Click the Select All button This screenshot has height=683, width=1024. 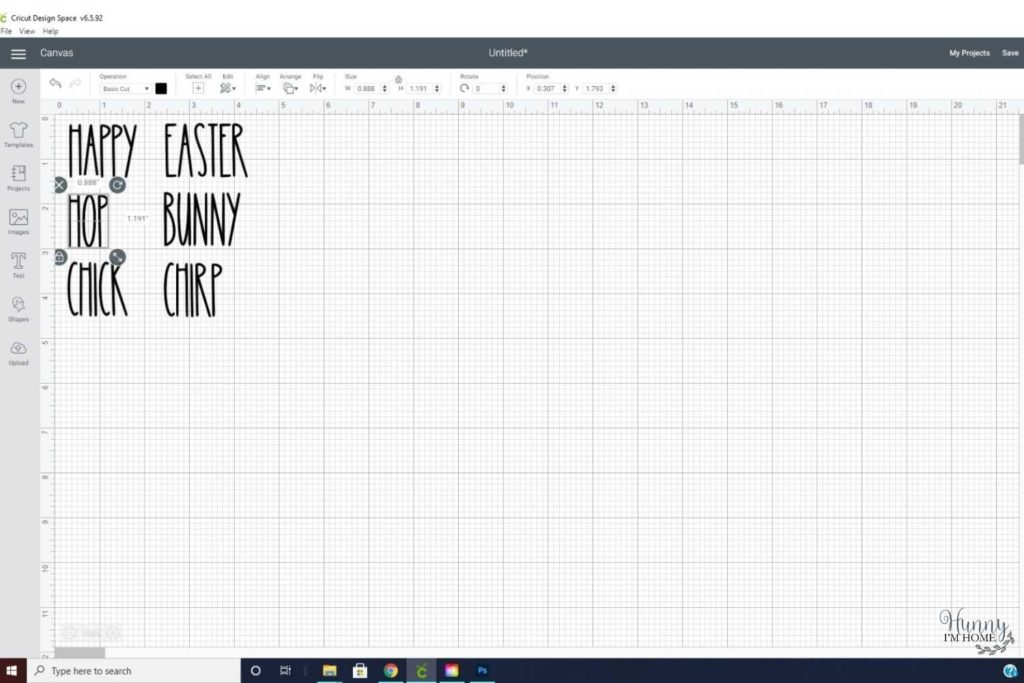click(x=198, y=88)
